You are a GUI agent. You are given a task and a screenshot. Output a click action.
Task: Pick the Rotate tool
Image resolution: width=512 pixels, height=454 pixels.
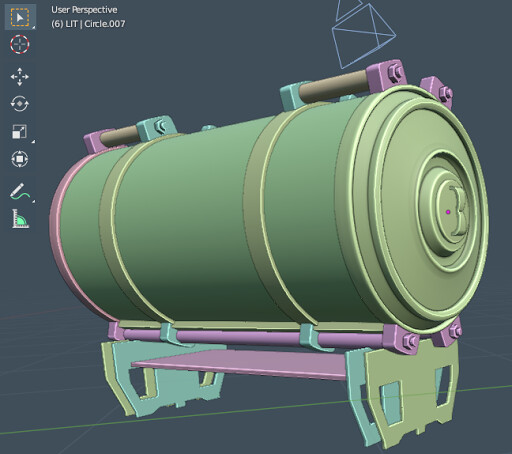(20, 104)
